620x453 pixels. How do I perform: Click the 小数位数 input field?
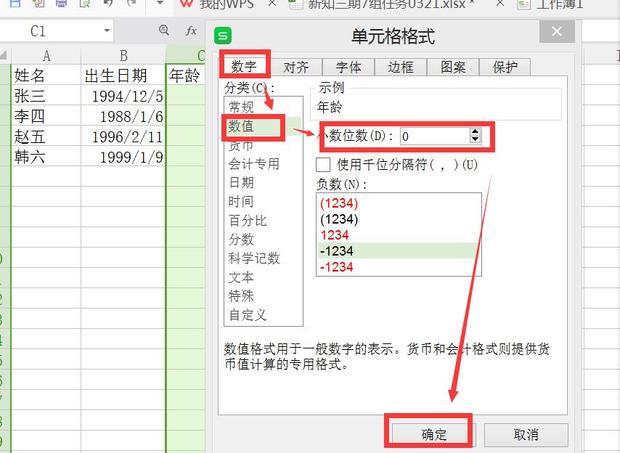coord(432,135)
